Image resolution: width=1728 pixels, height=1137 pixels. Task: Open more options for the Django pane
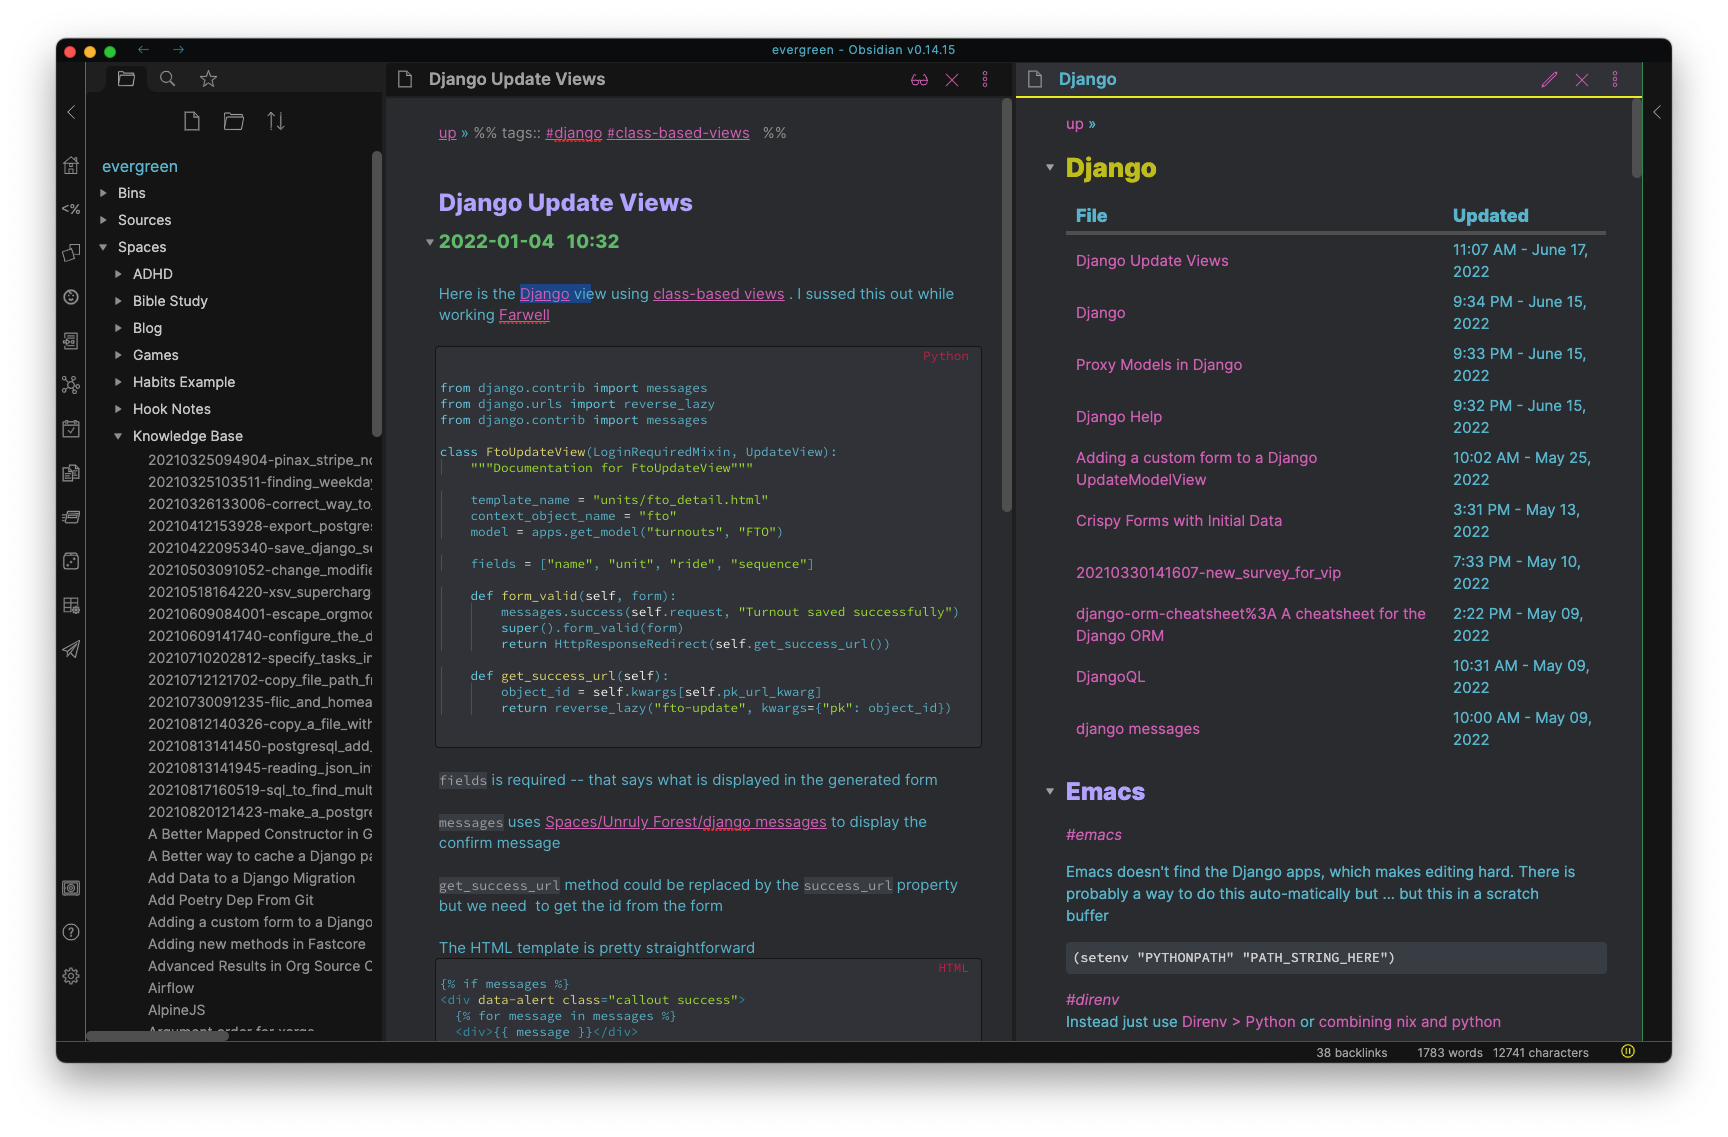1615,79
